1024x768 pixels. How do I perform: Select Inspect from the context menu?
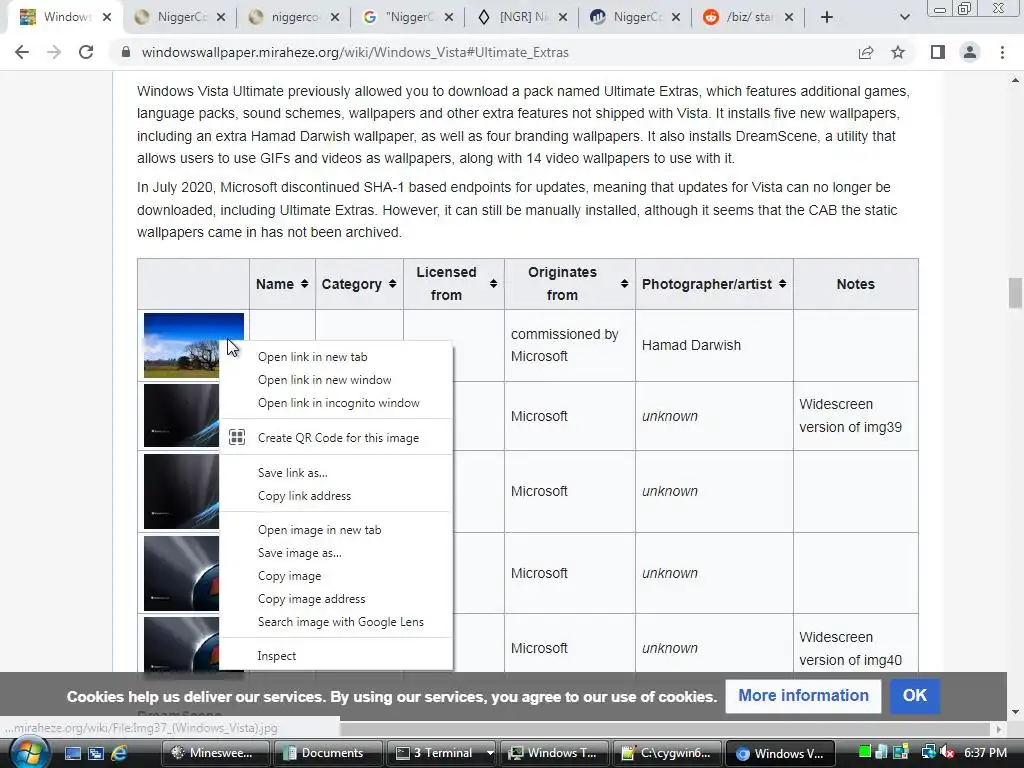pyautogui.click(x=336, y=656)
